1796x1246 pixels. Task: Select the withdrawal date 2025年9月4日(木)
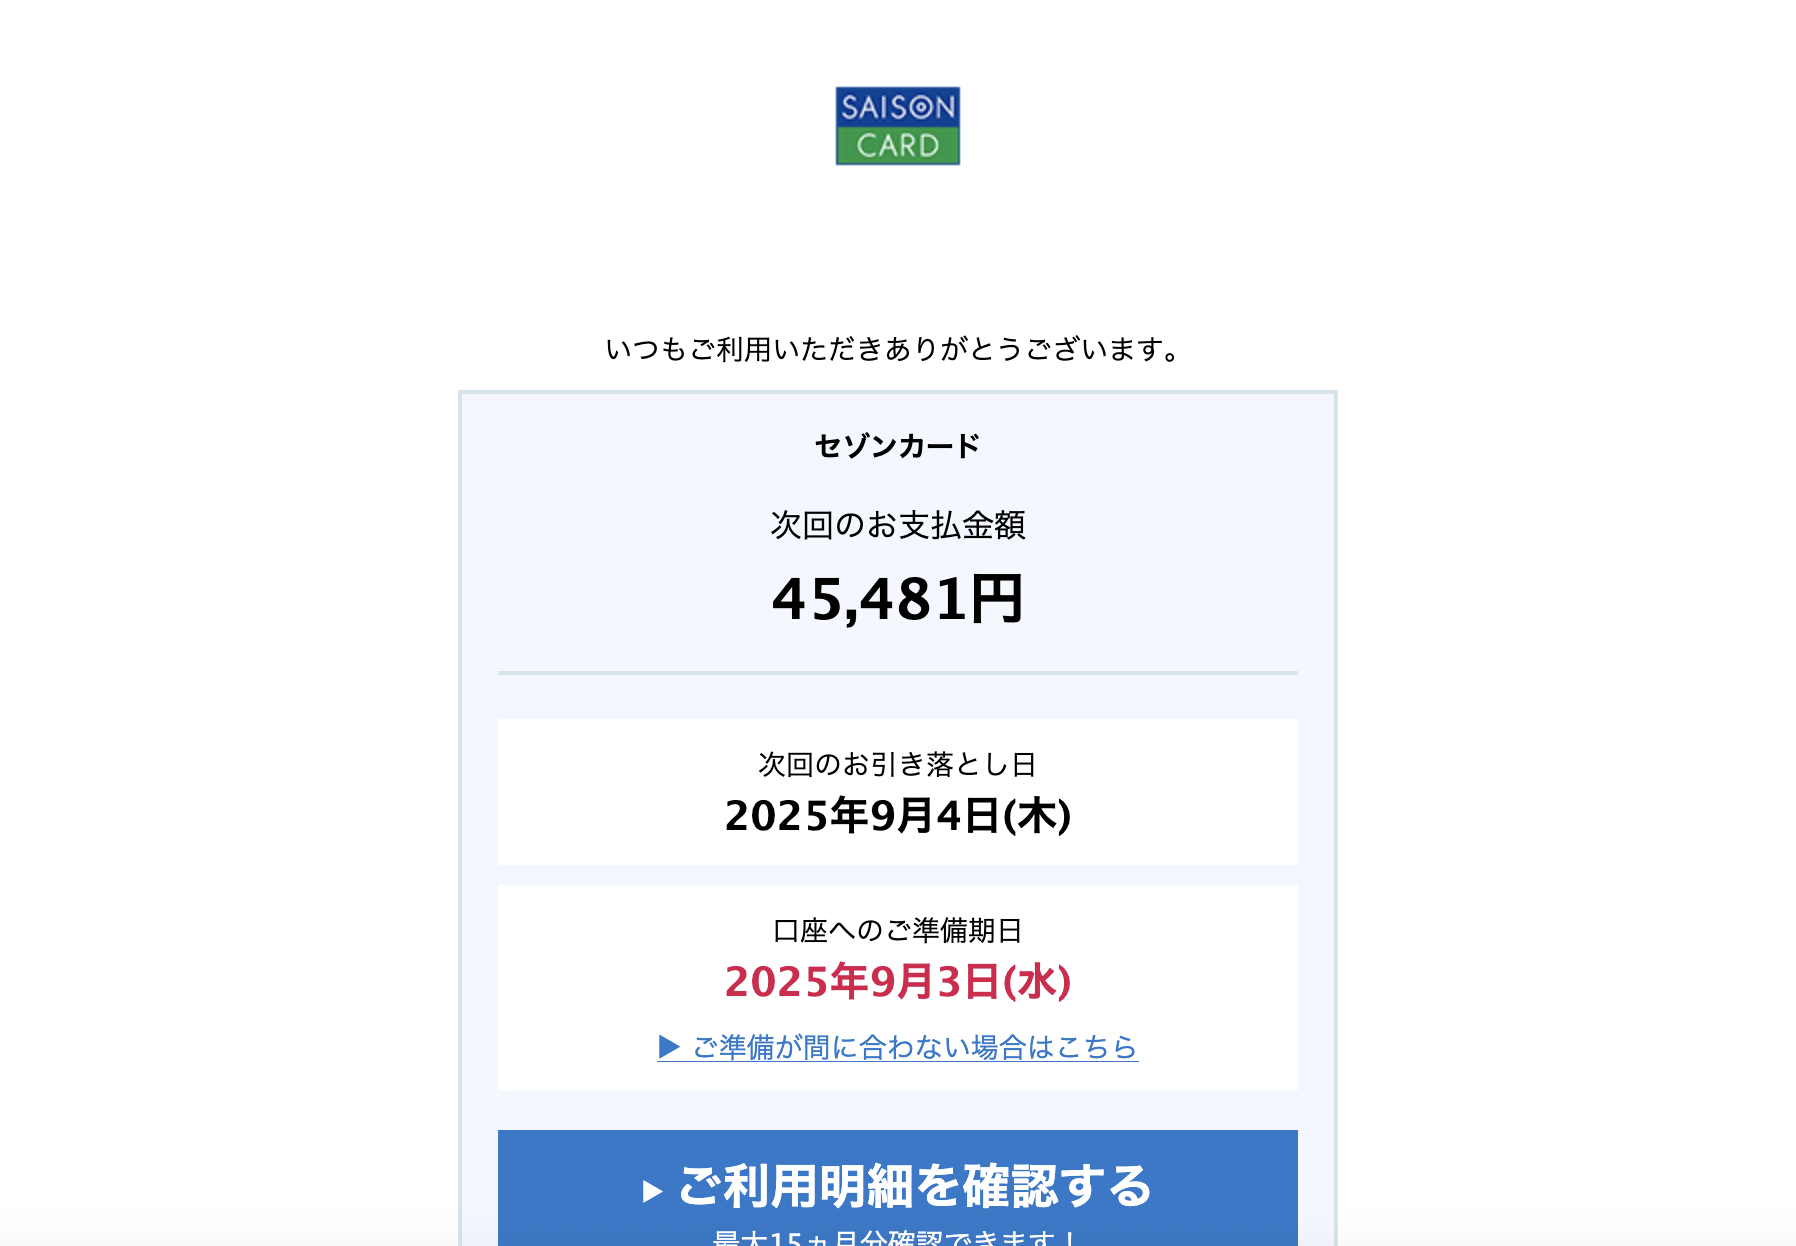(x=897, y=815)
